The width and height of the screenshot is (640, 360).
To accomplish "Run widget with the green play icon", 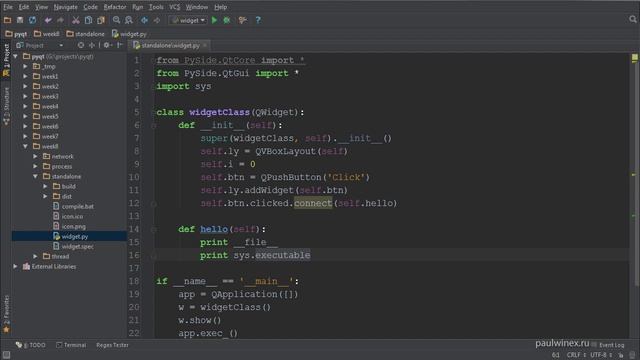I will click(214, 20).
